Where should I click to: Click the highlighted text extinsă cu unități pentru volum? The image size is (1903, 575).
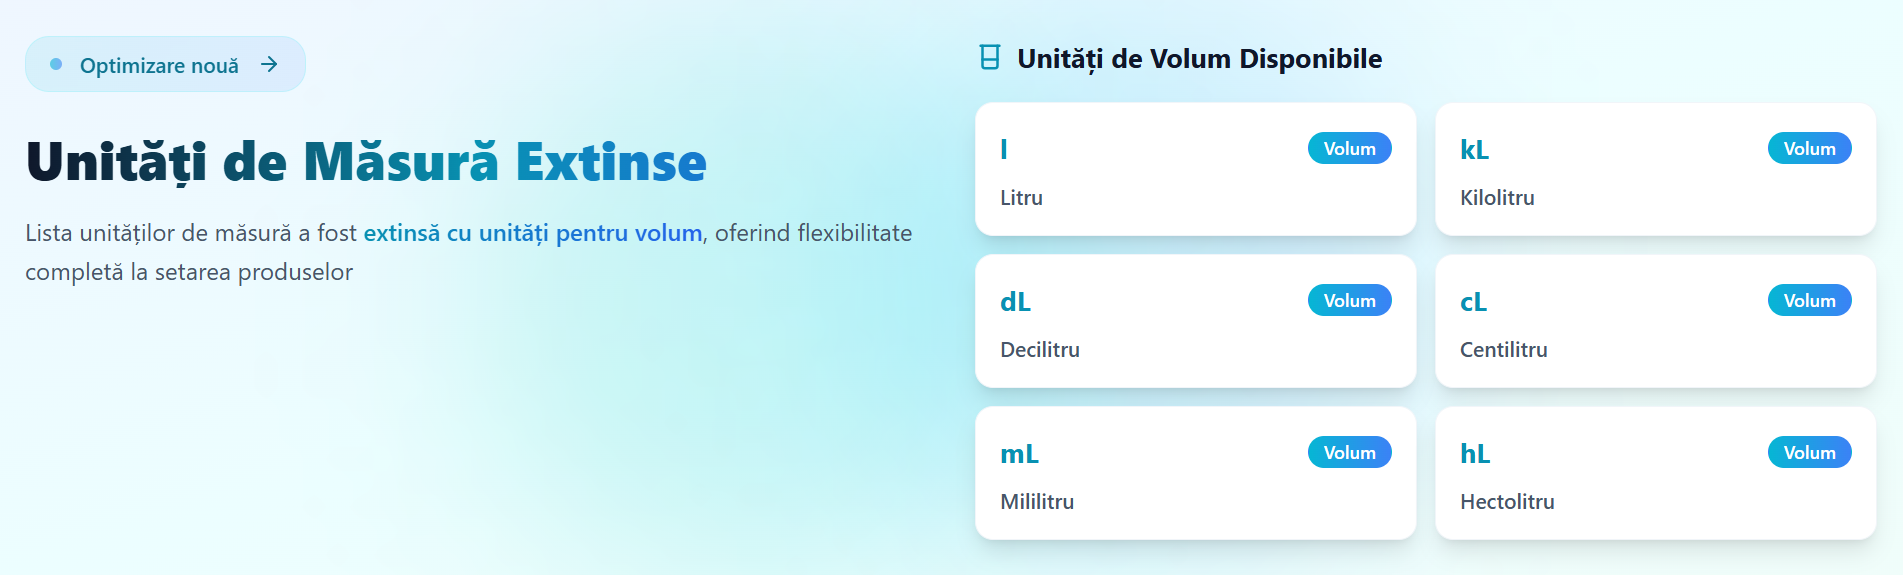click(533, 233)
